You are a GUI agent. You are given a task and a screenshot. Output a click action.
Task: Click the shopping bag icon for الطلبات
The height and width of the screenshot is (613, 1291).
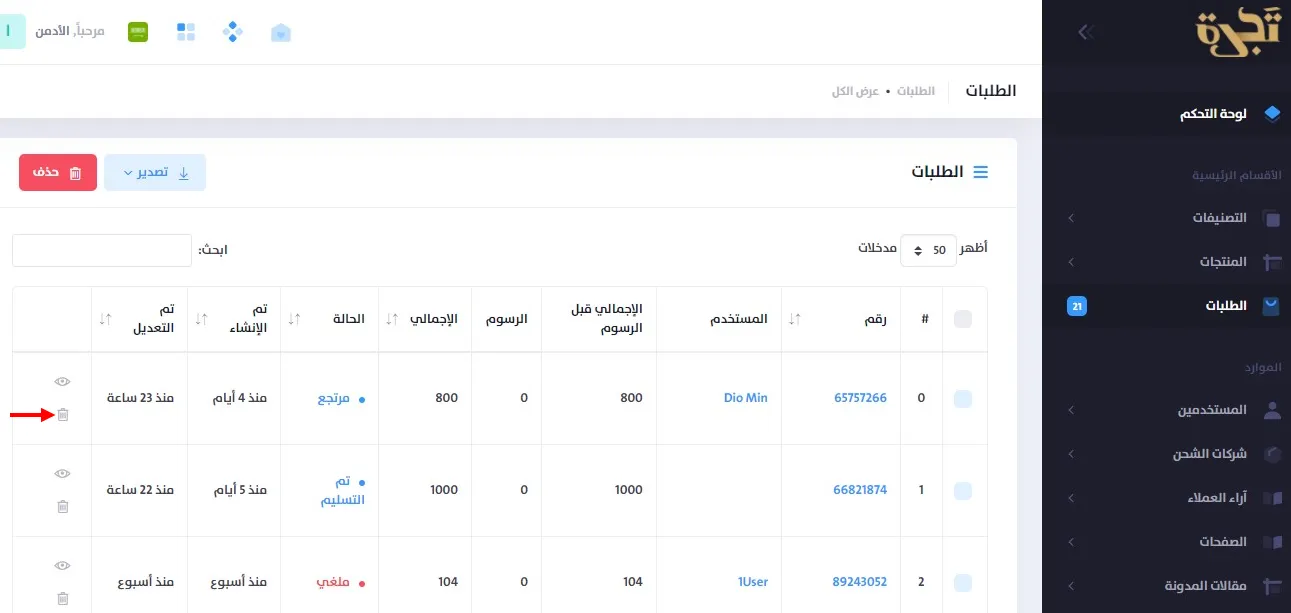tap(1271, 306)
